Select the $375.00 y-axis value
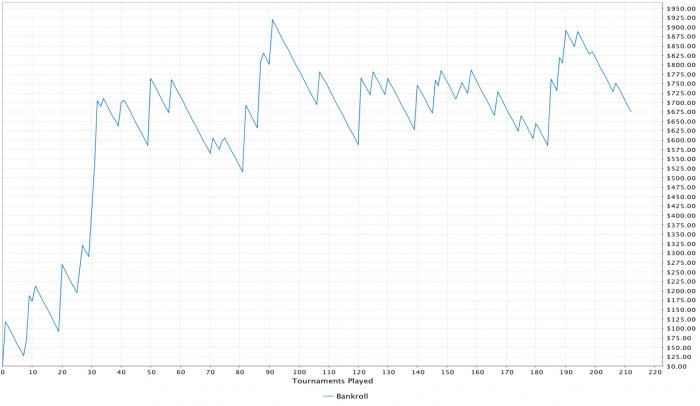700x406 pixels. coord(681,225)
